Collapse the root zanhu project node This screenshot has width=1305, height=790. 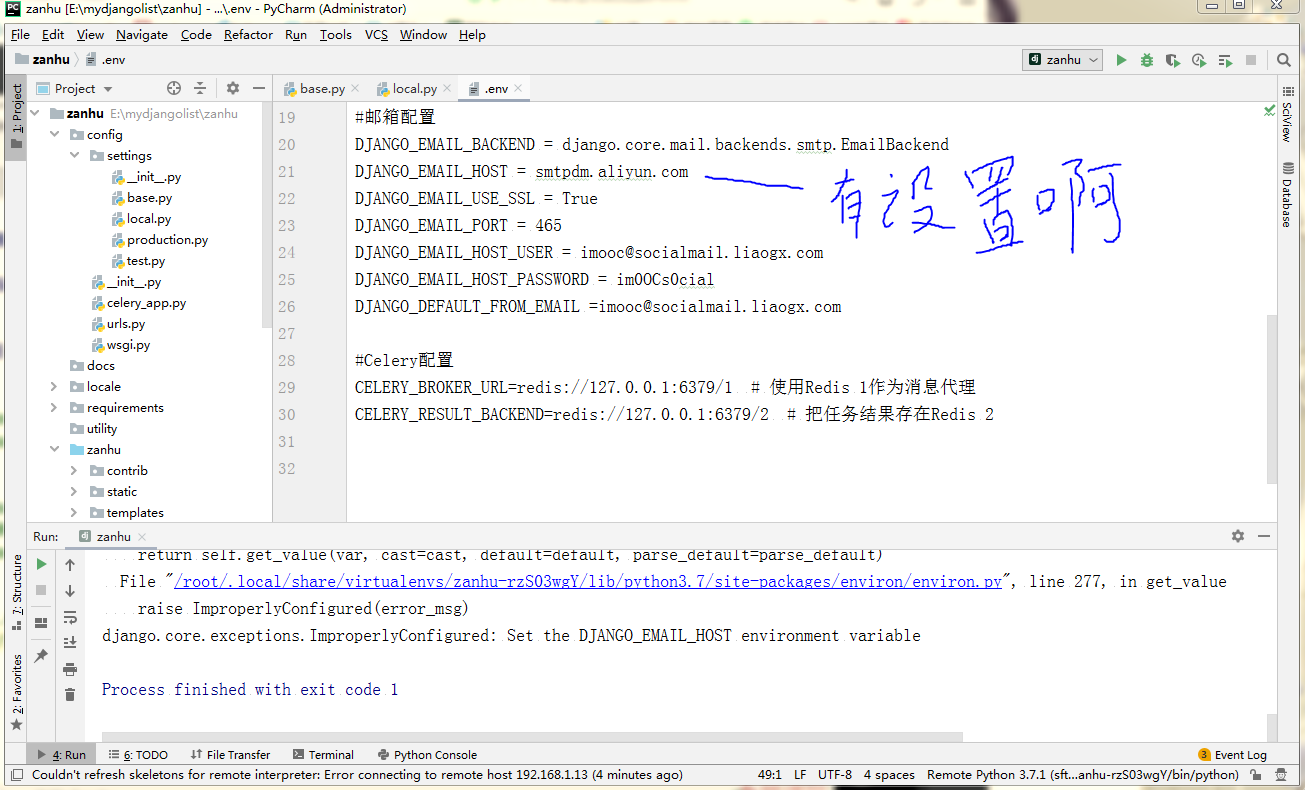point(36,113)
